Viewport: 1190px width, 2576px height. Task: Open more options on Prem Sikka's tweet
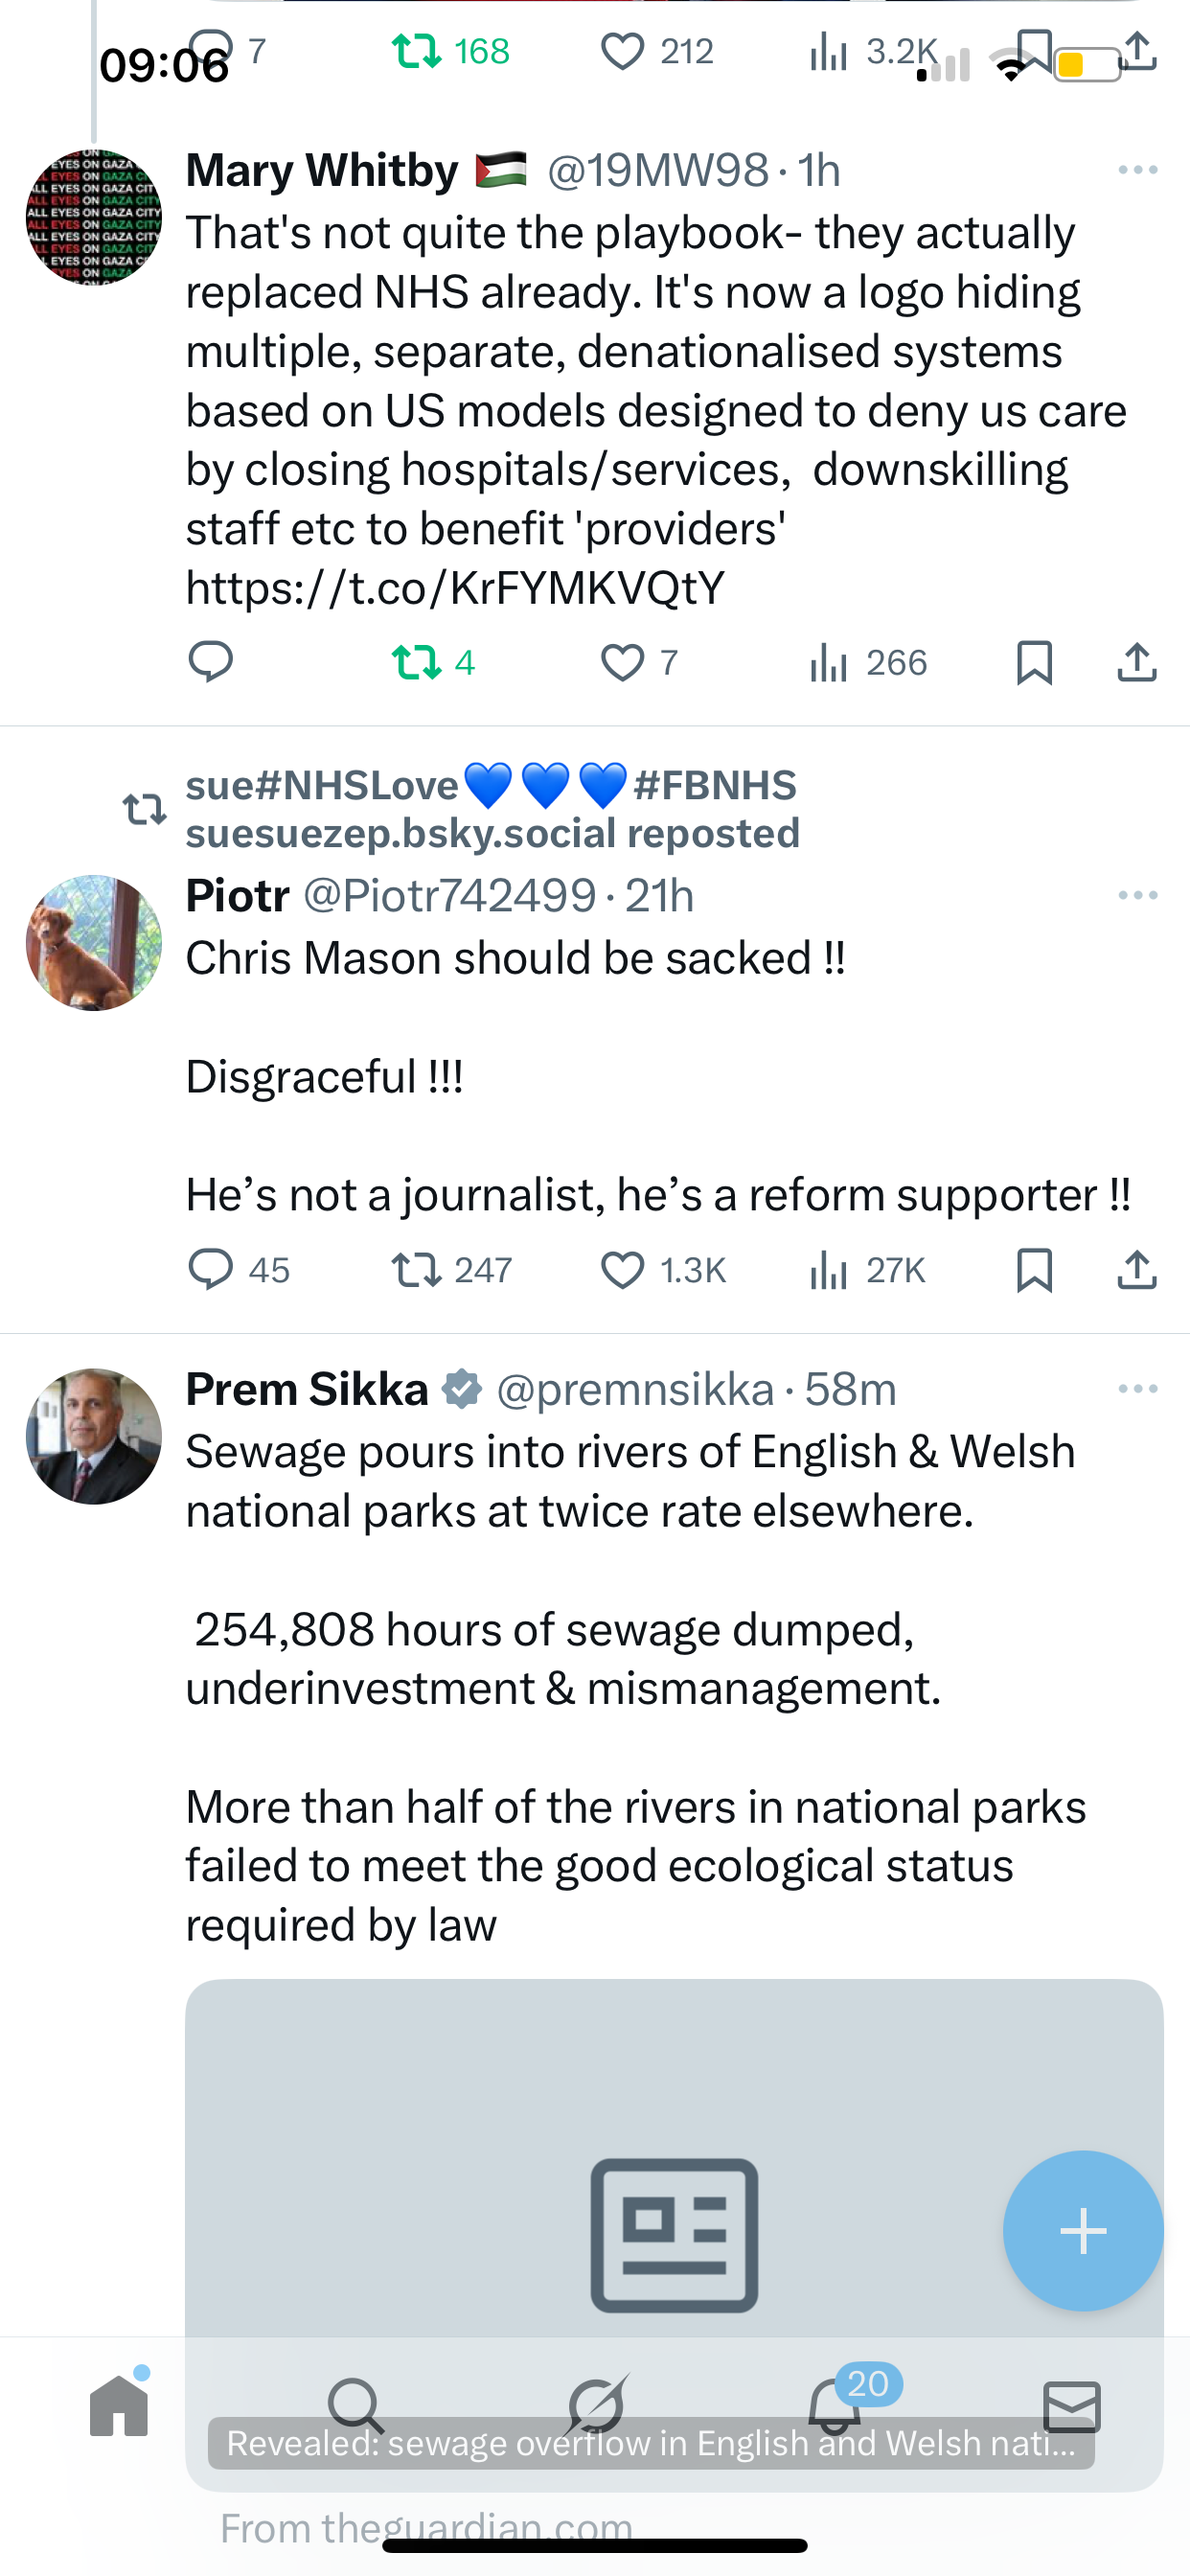click(1138, 1389)
